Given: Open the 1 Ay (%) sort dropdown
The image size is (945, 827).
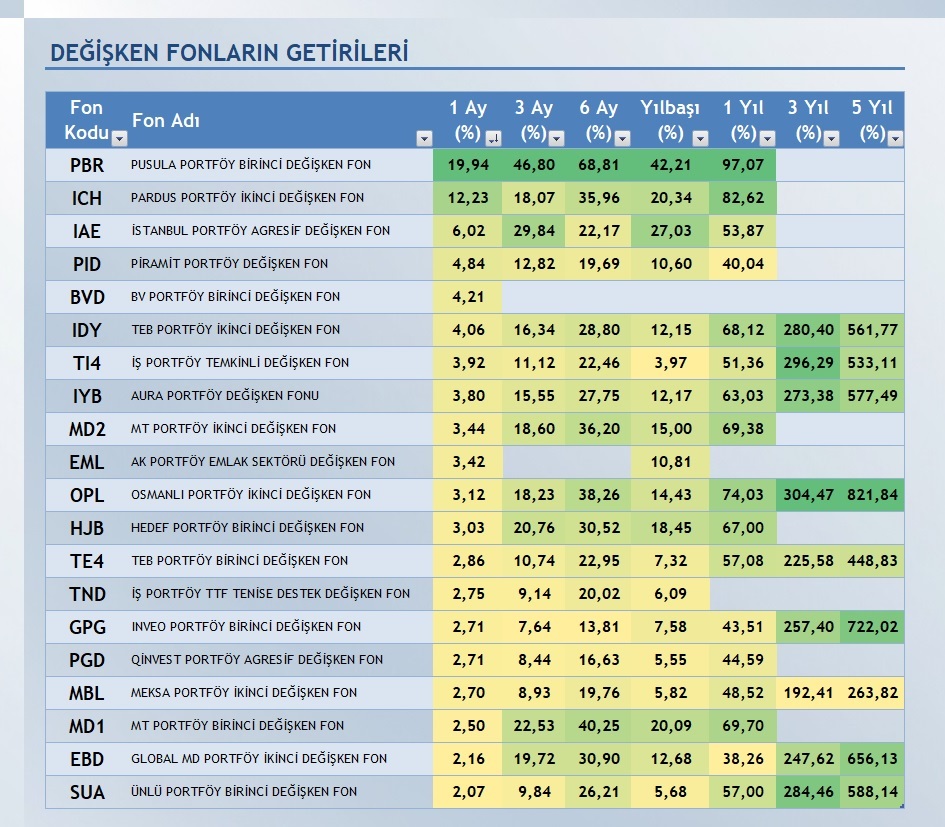Looking at the screenshot, I should click(x=494, y=139).
